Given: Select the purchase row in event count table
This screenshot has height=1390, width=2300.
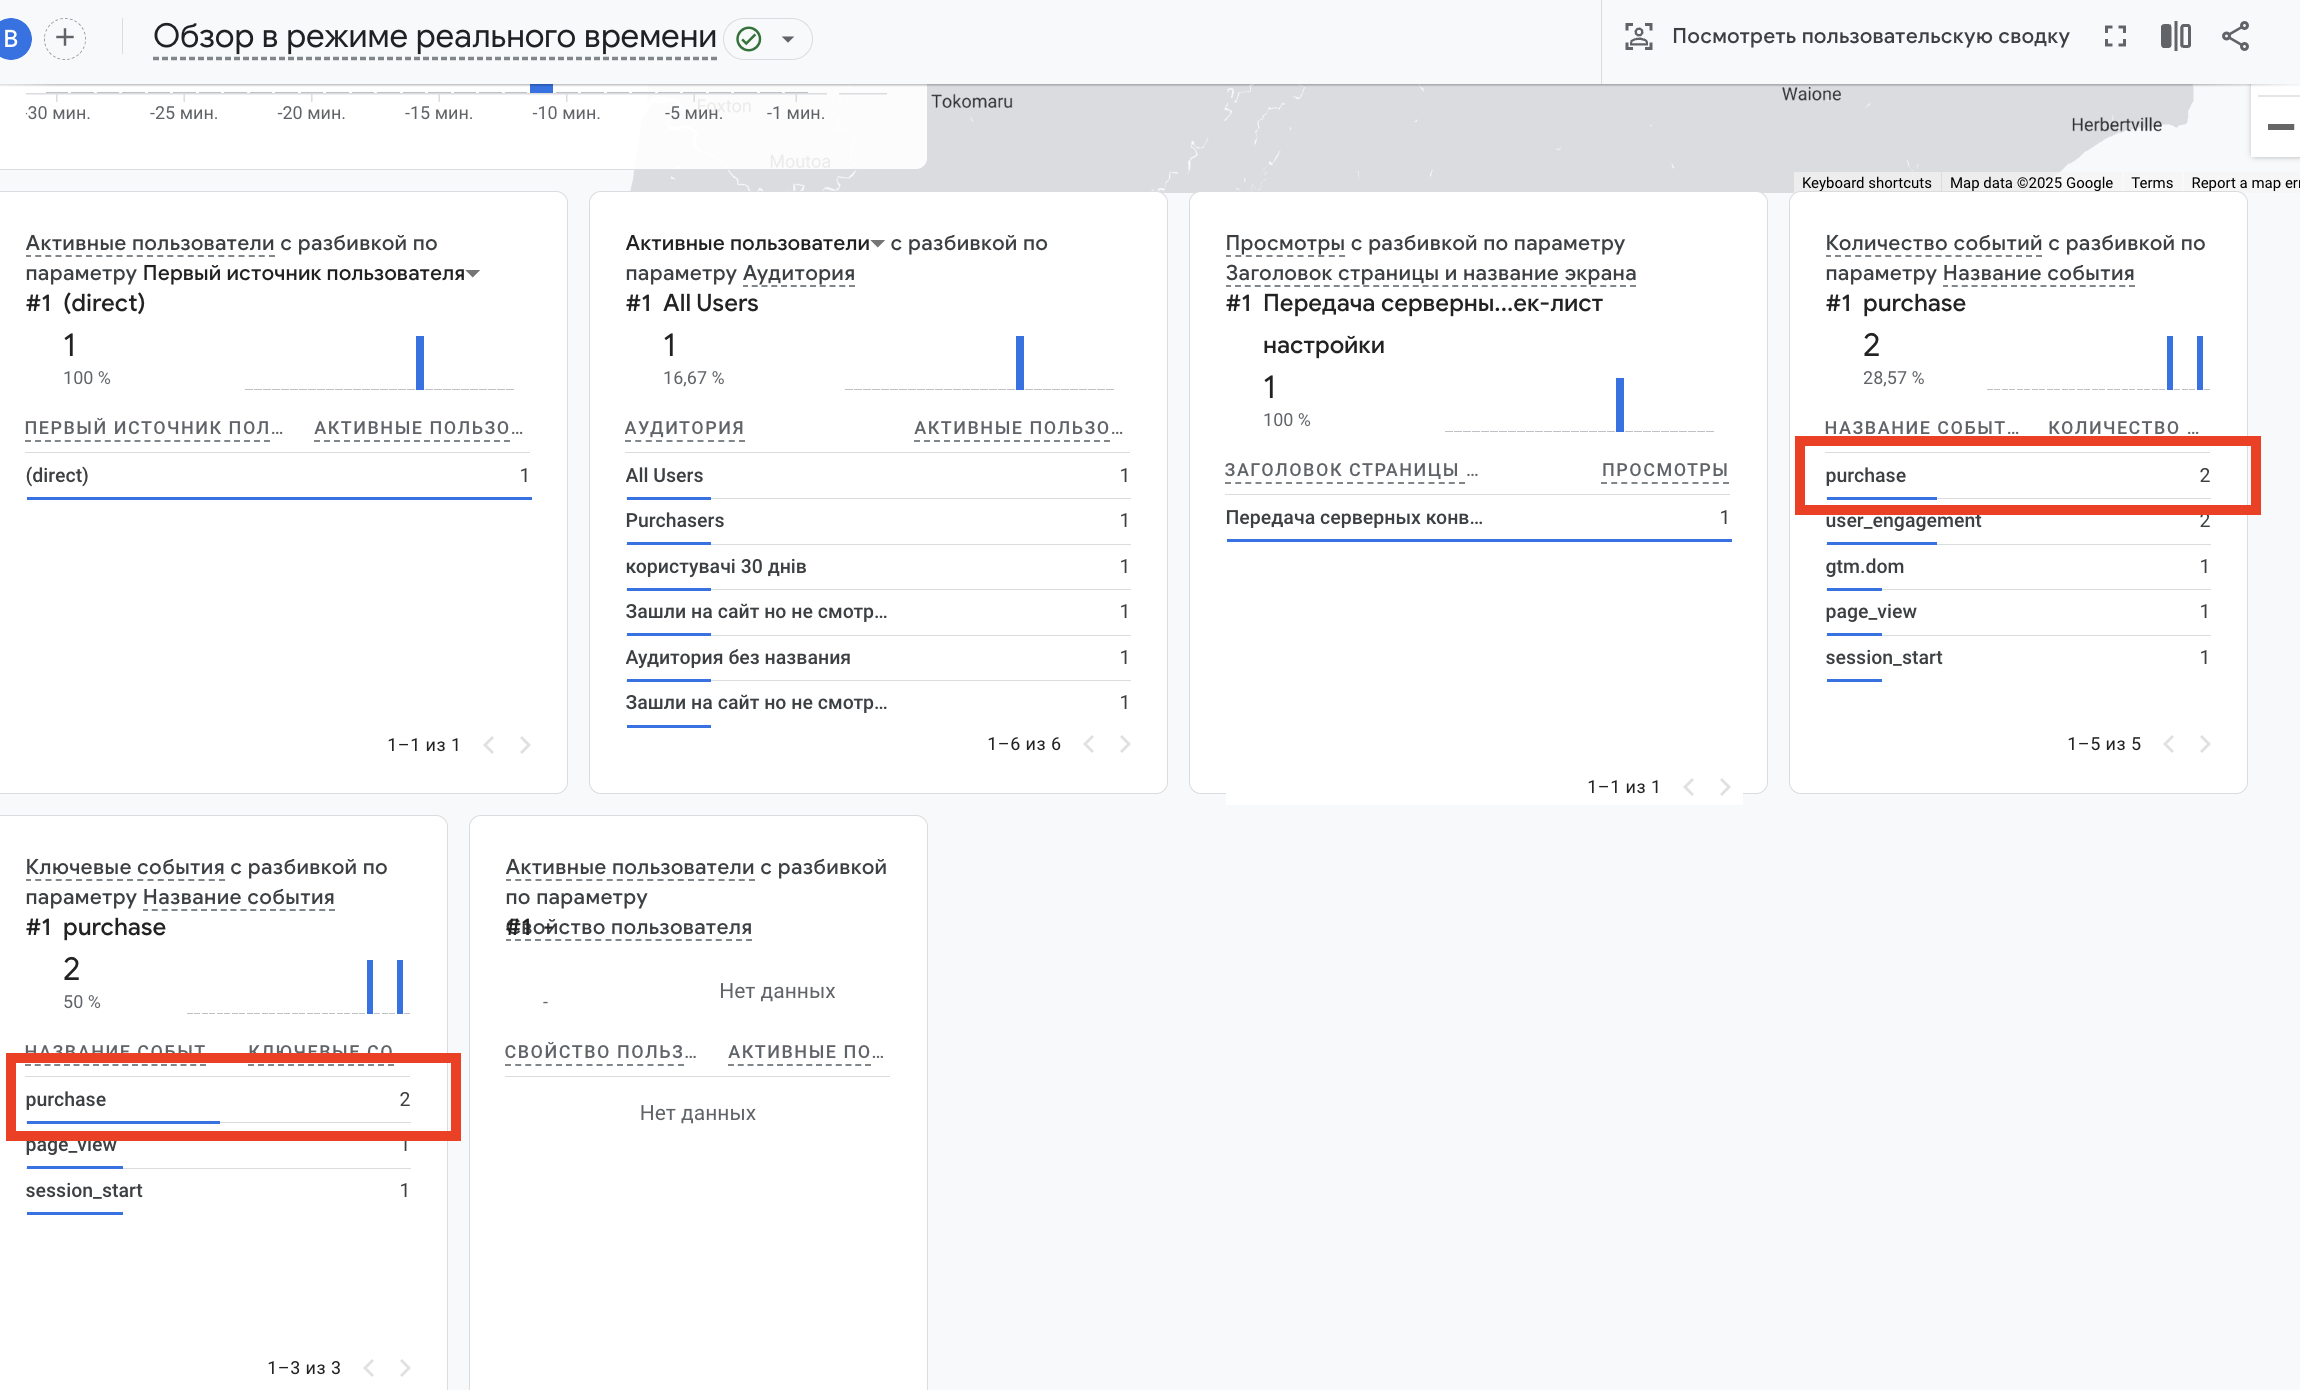Looking at the screenshot, I should click(1866, 476).
